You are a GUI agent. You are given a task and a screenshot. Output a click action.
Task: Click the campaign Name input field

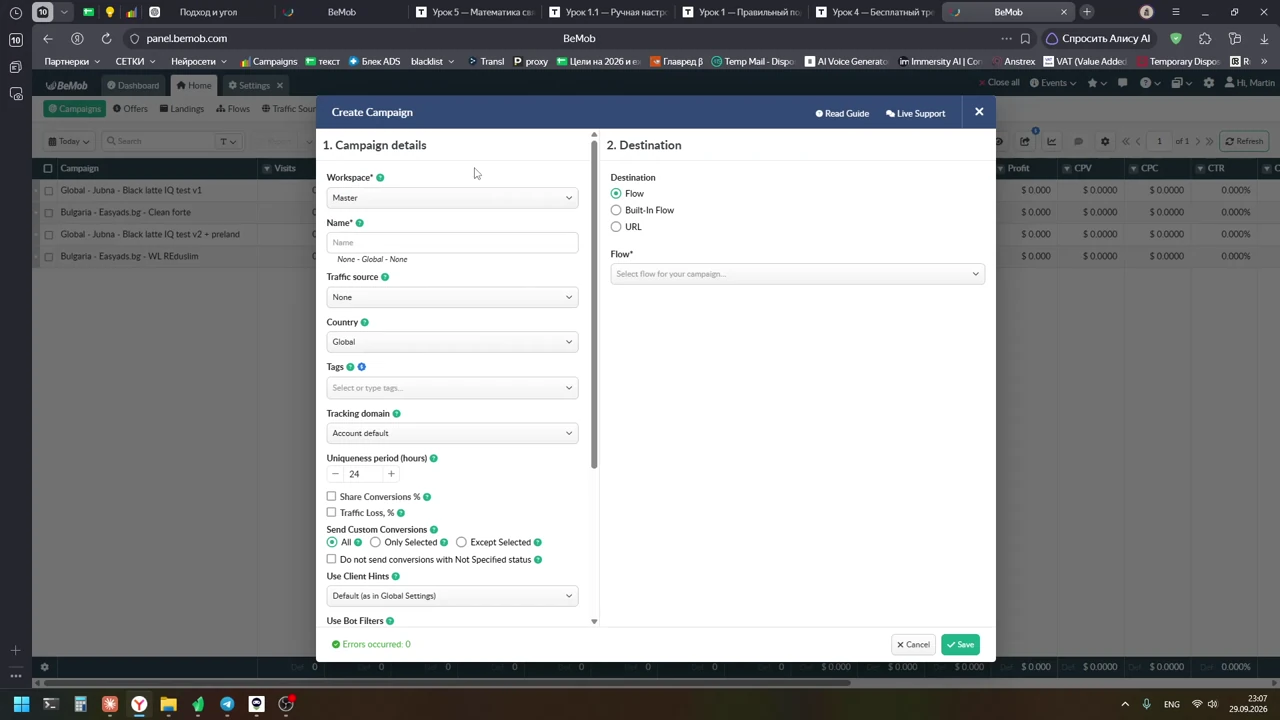pyautogui.click(x=452, y=242)
